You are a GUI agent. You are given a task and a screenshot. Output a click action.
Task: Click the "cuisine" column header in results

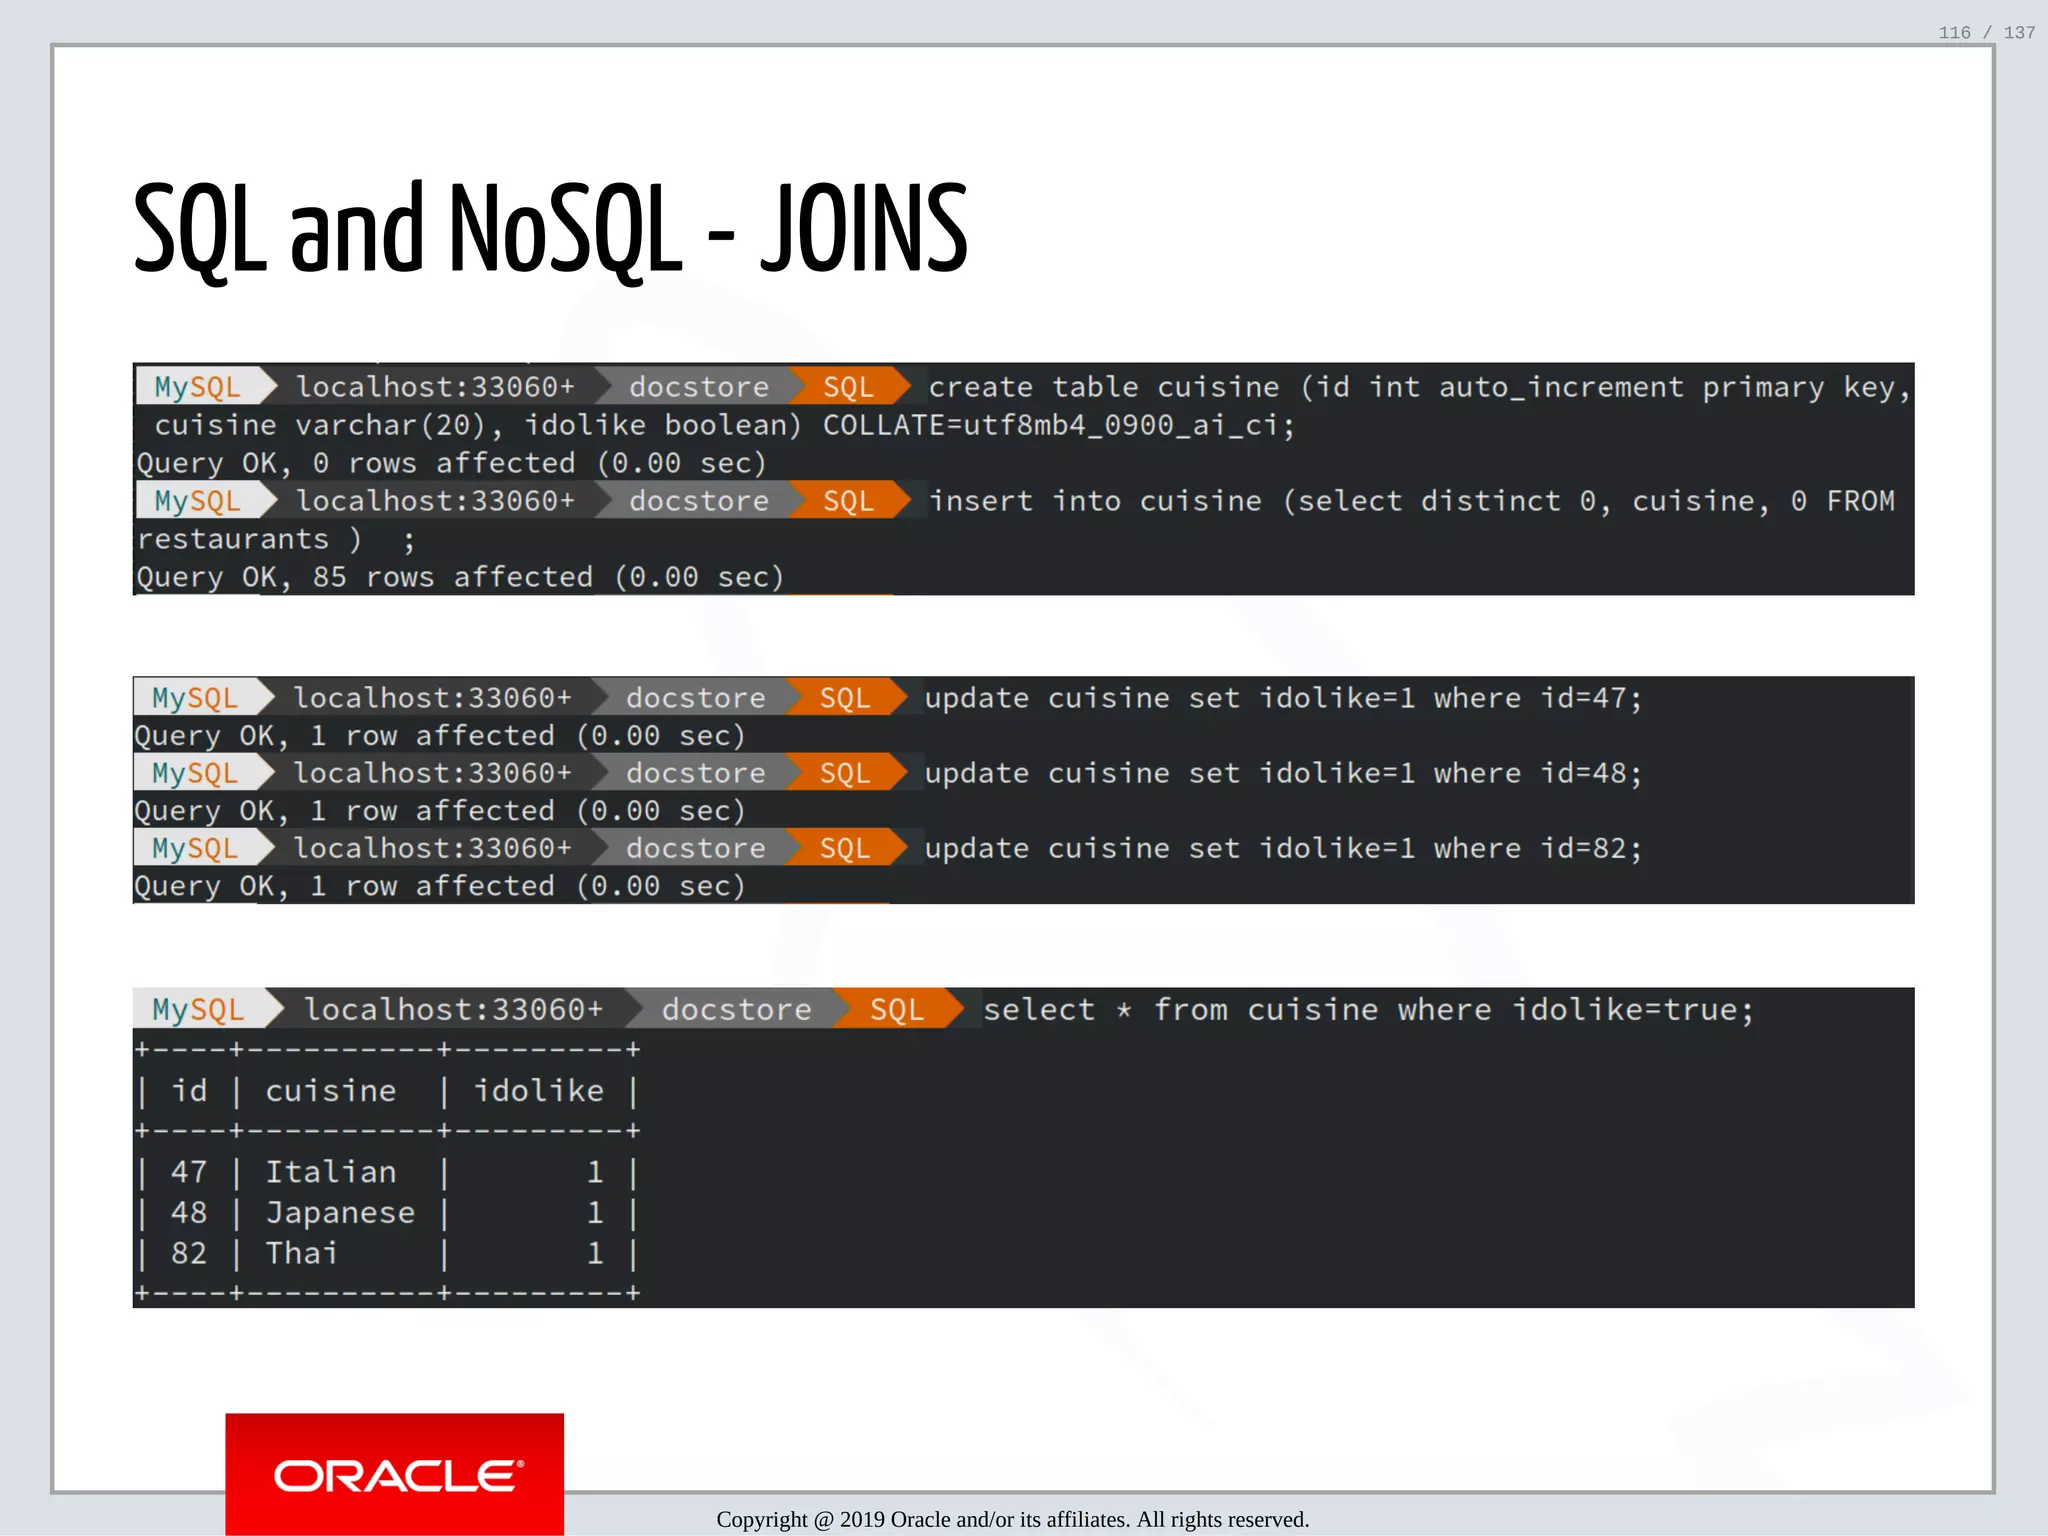click(x=331, y=1090)
